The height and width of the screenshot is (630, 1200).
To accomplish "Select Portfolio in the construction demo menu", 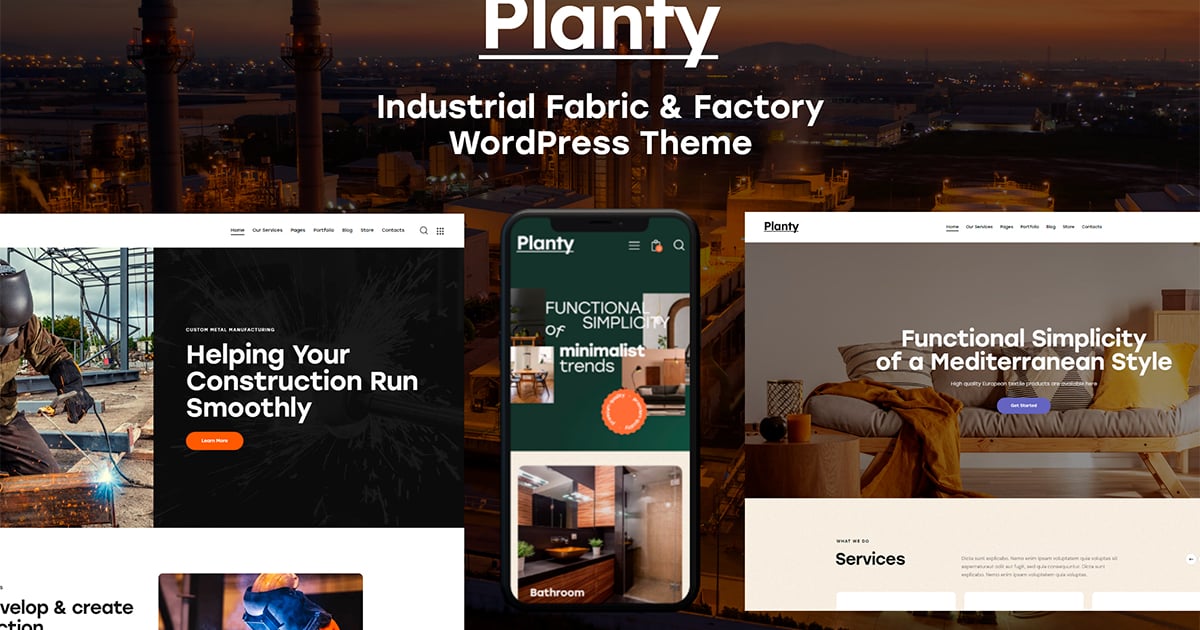I will 323,230.
